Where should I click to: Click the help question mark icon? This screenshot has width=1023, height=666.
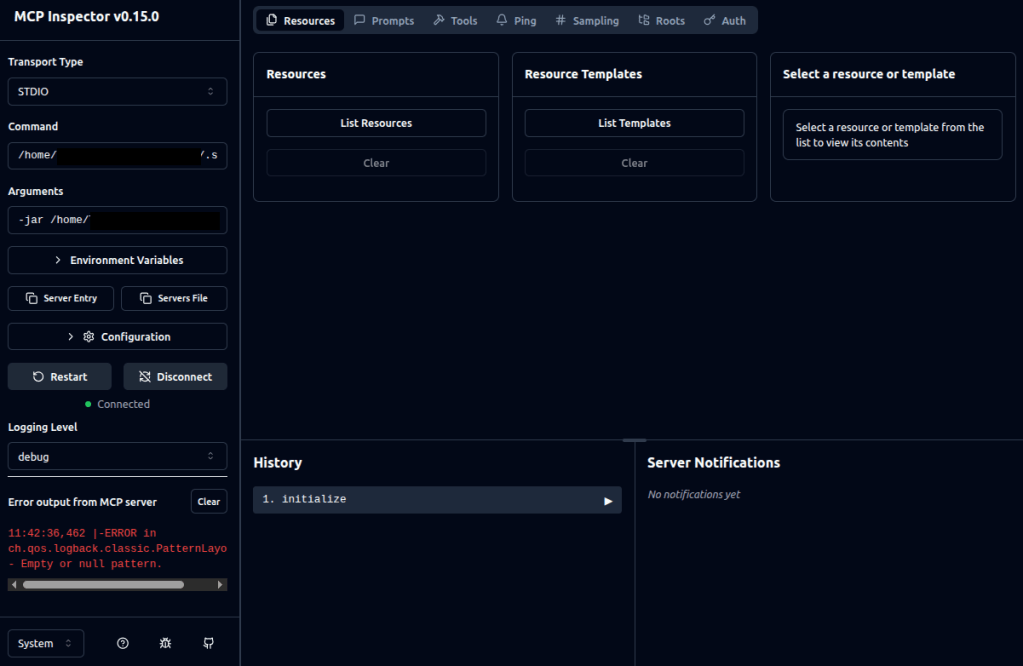click(x=123, y=643)
